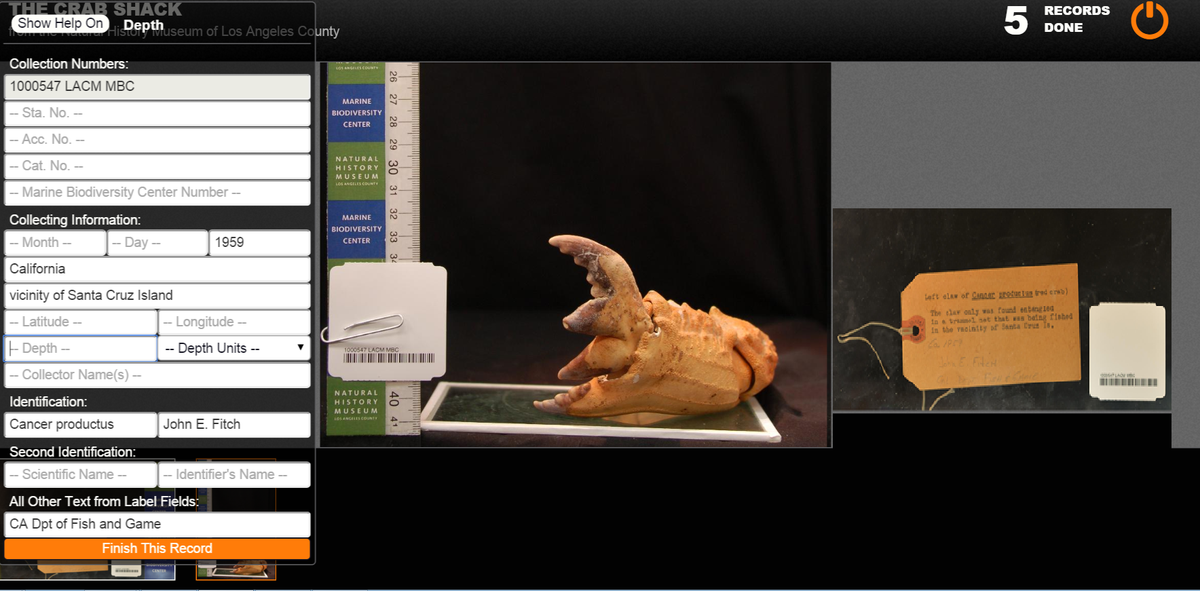Click the records count number 5

pyautogui.click(x=1015, y=20)
